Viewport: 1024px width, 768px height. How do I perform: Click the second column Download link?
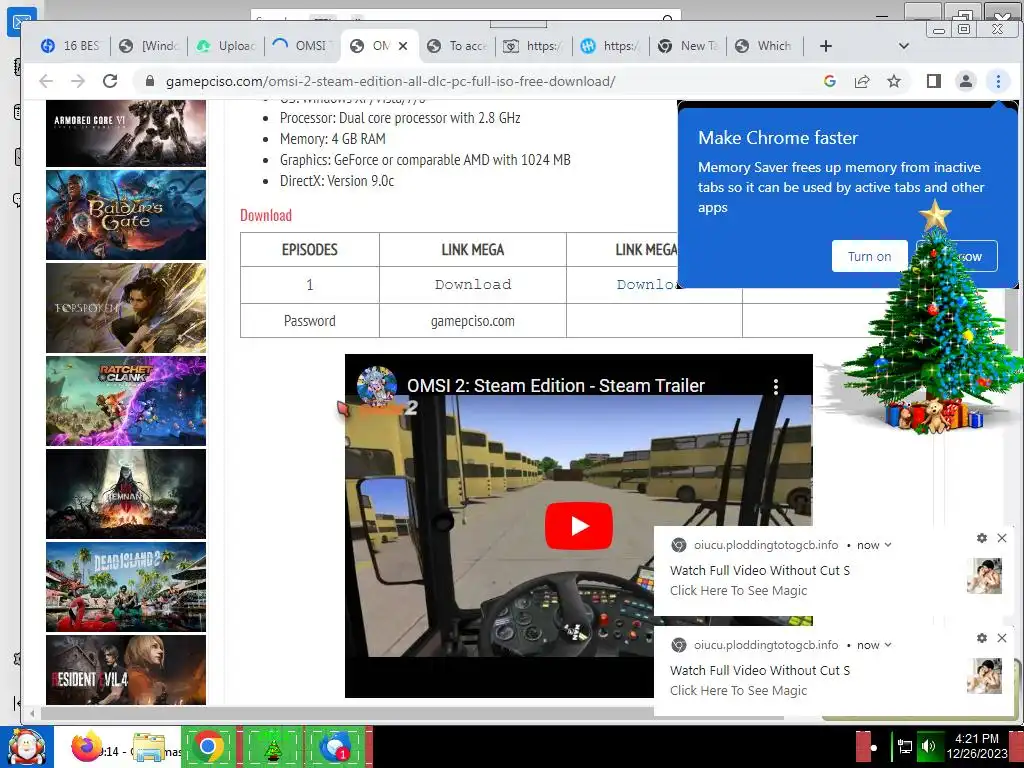pos(647,284)
